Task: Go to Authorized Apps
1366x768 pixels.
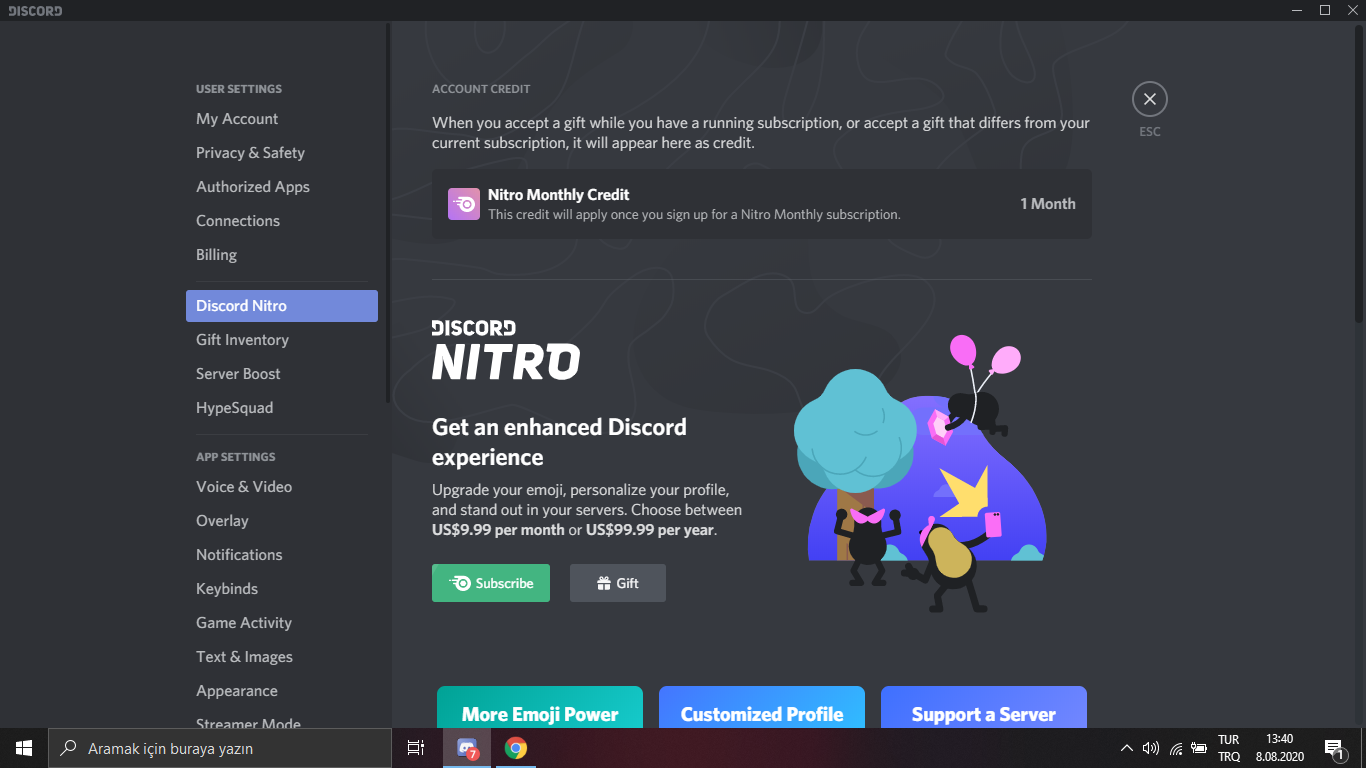Action: tap(282, 187)
